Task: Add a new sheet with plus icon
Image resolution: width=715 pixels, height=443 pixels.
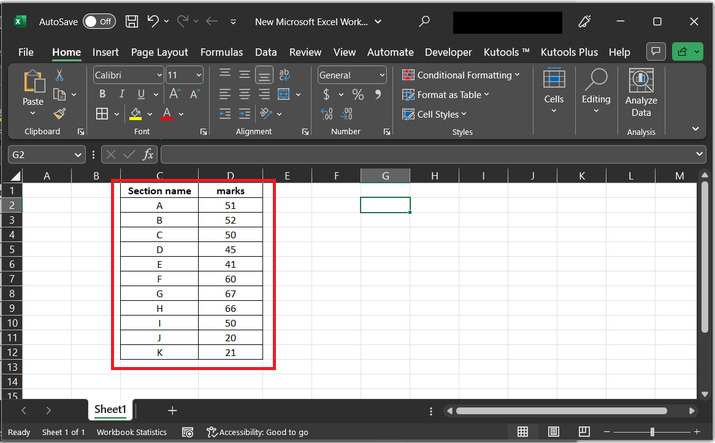Action: (x=172, y=410)
